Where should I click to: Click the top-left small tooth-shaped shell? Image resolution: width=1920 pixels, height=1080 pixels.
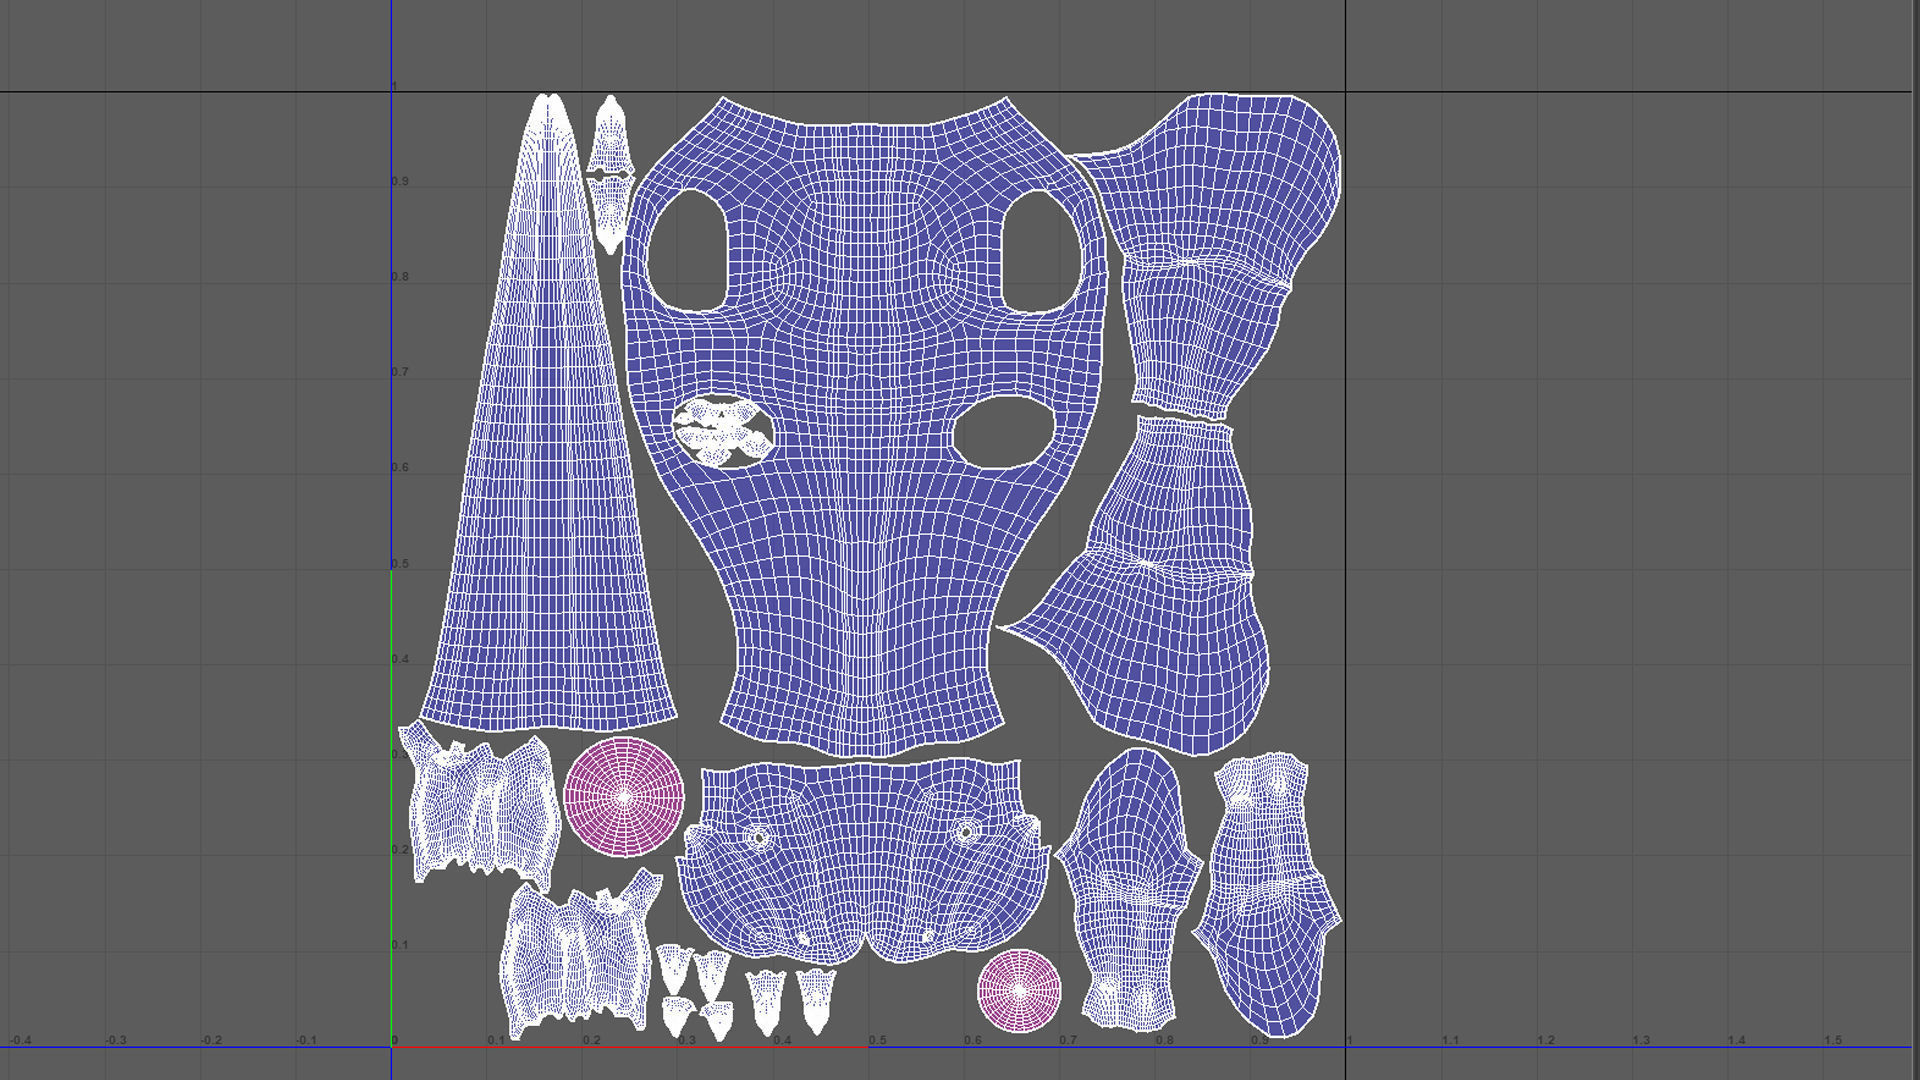click(673, 966)
